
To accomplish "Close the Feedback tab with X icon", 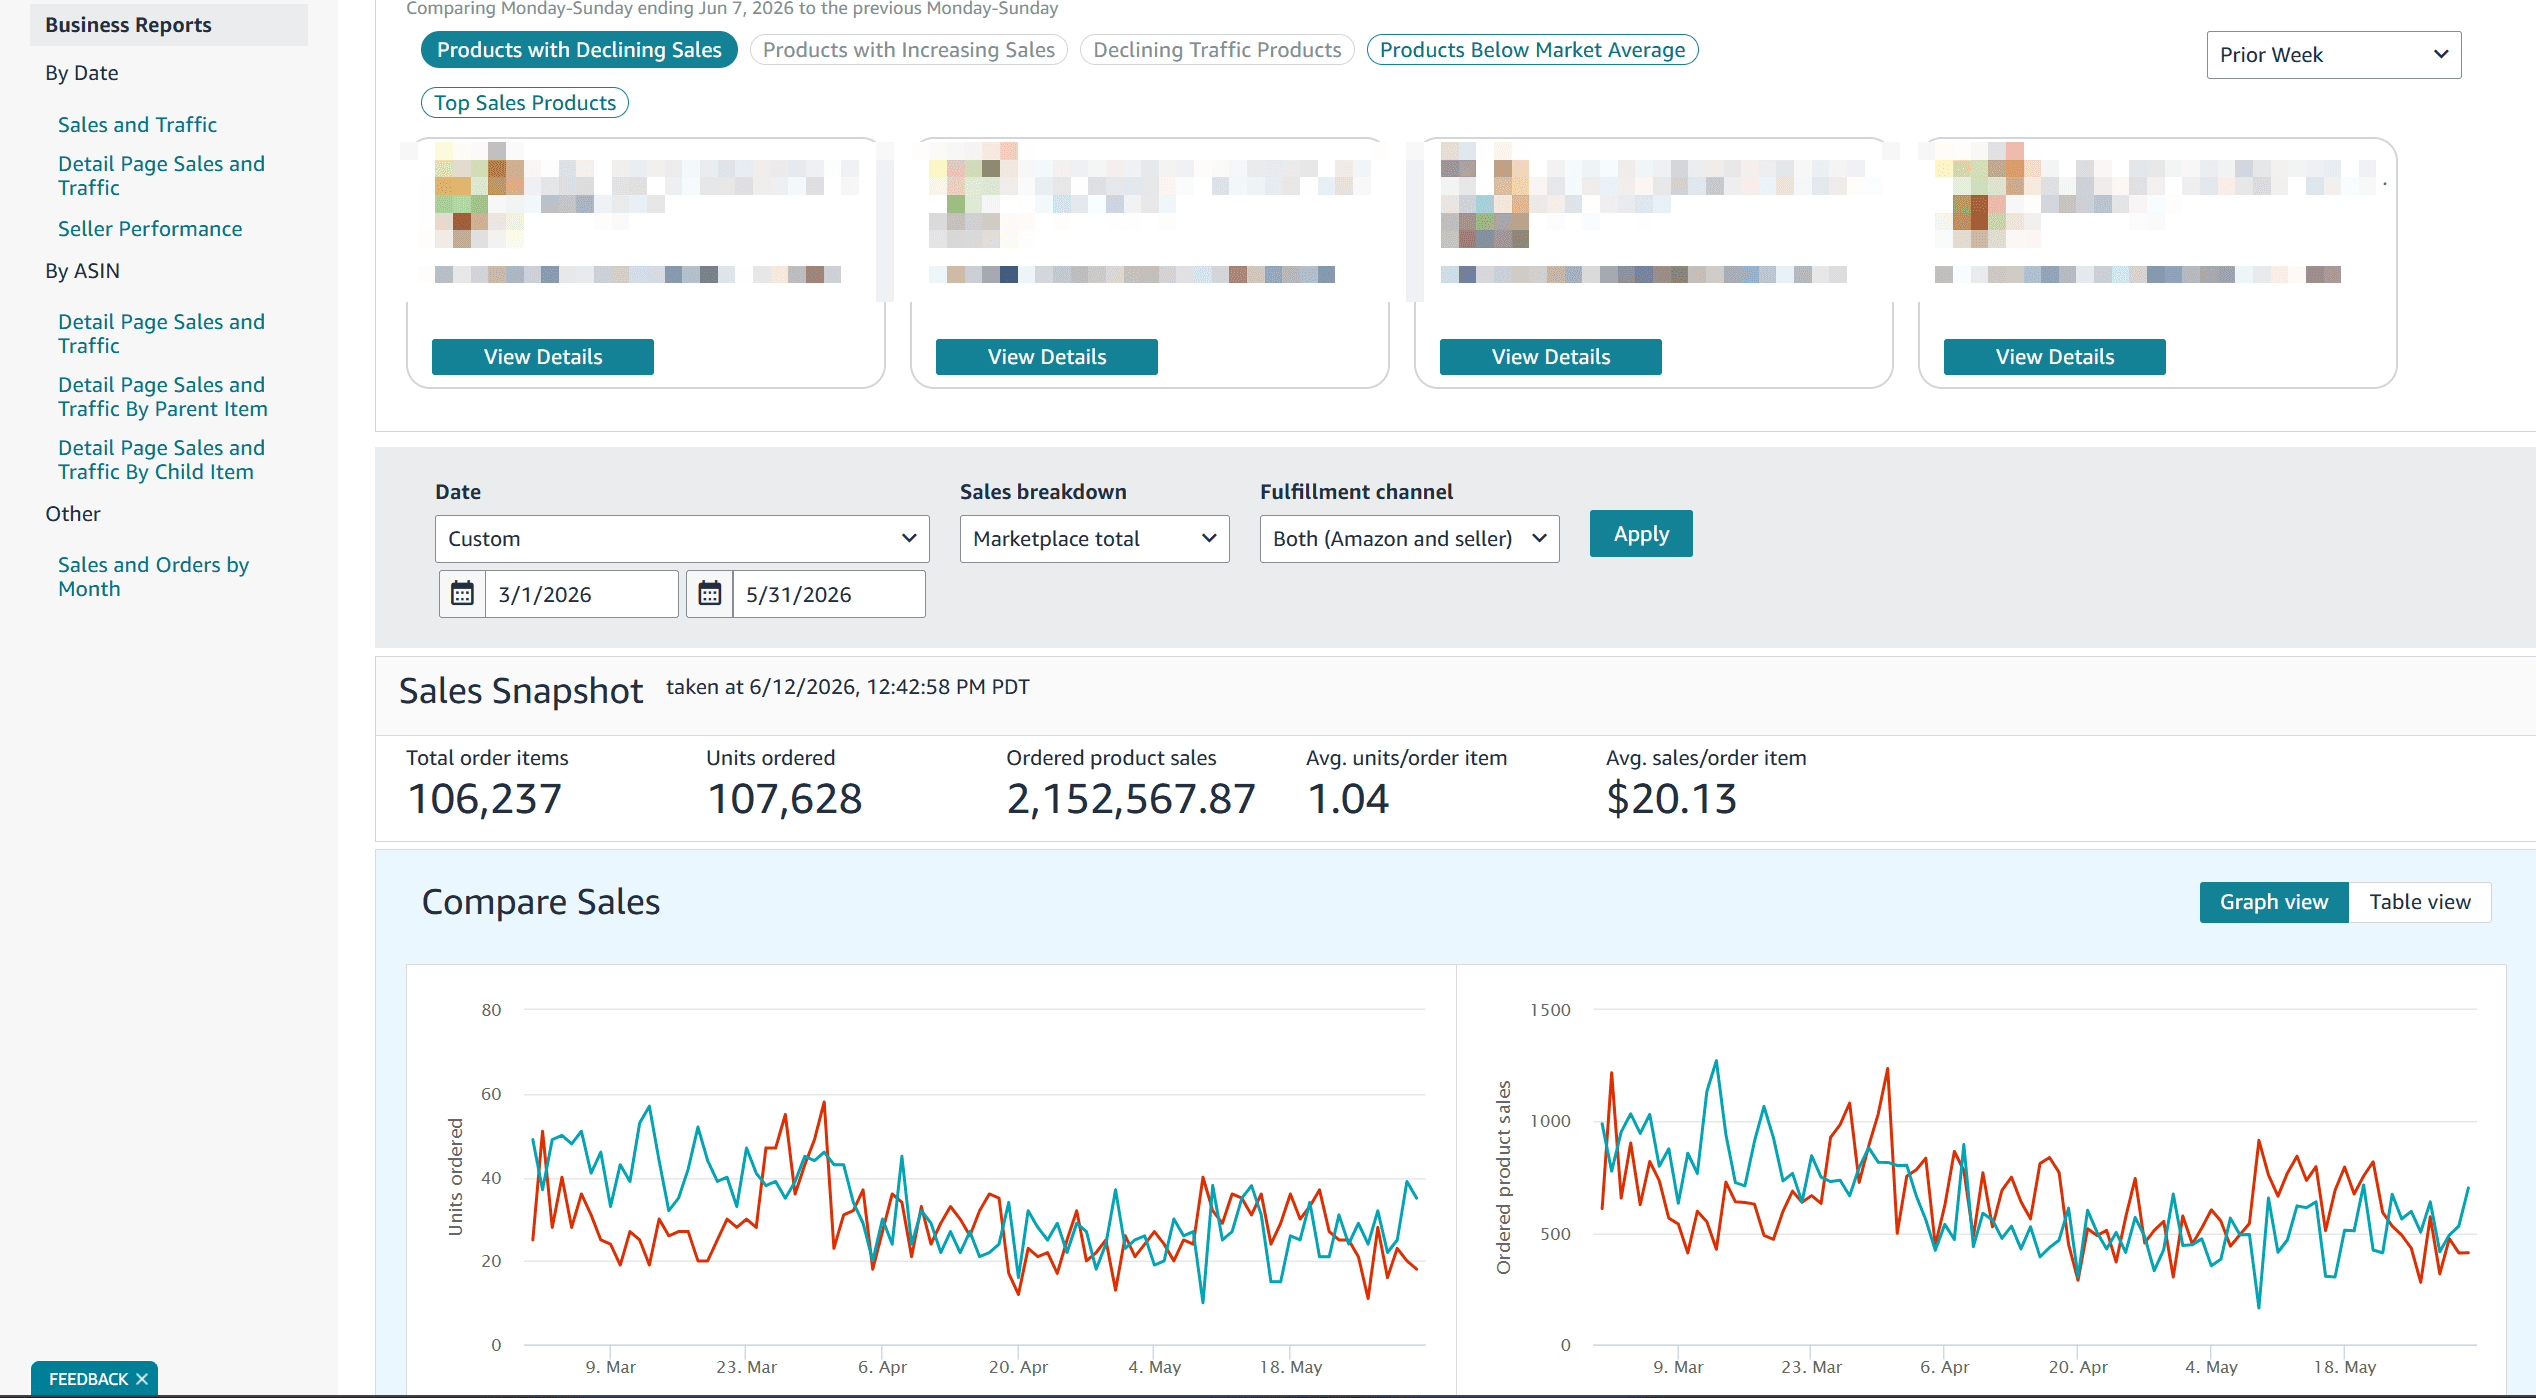I will tap(142, 1379).
